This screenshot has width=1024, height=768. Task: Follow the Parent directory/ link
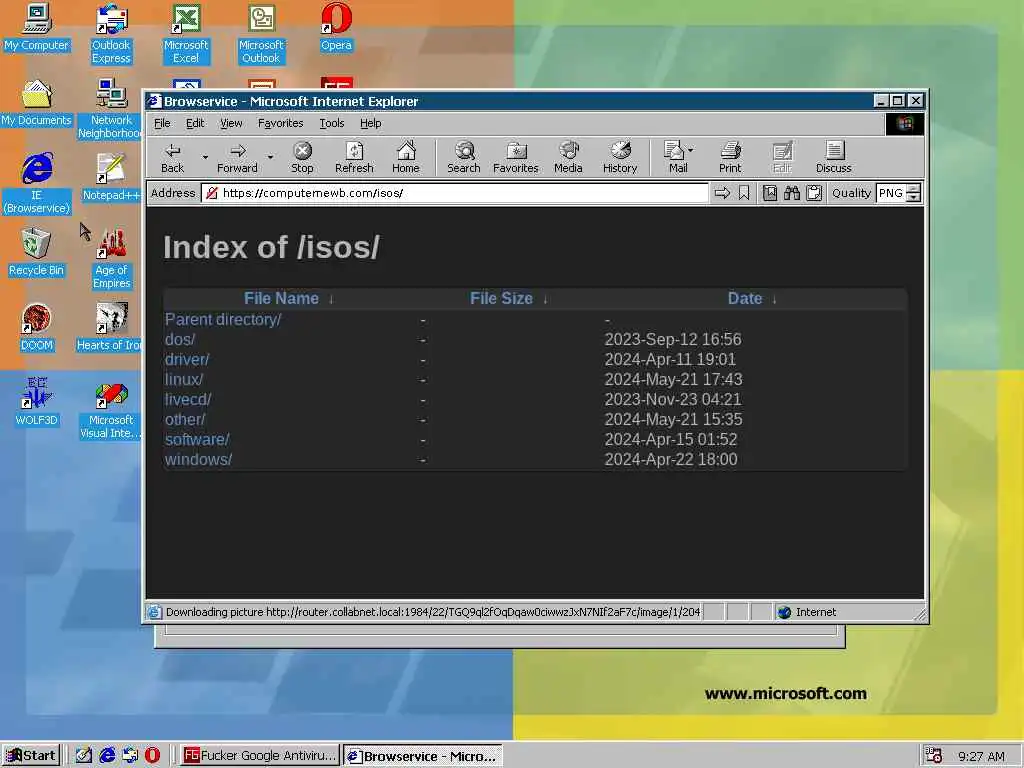click(223, 319)
